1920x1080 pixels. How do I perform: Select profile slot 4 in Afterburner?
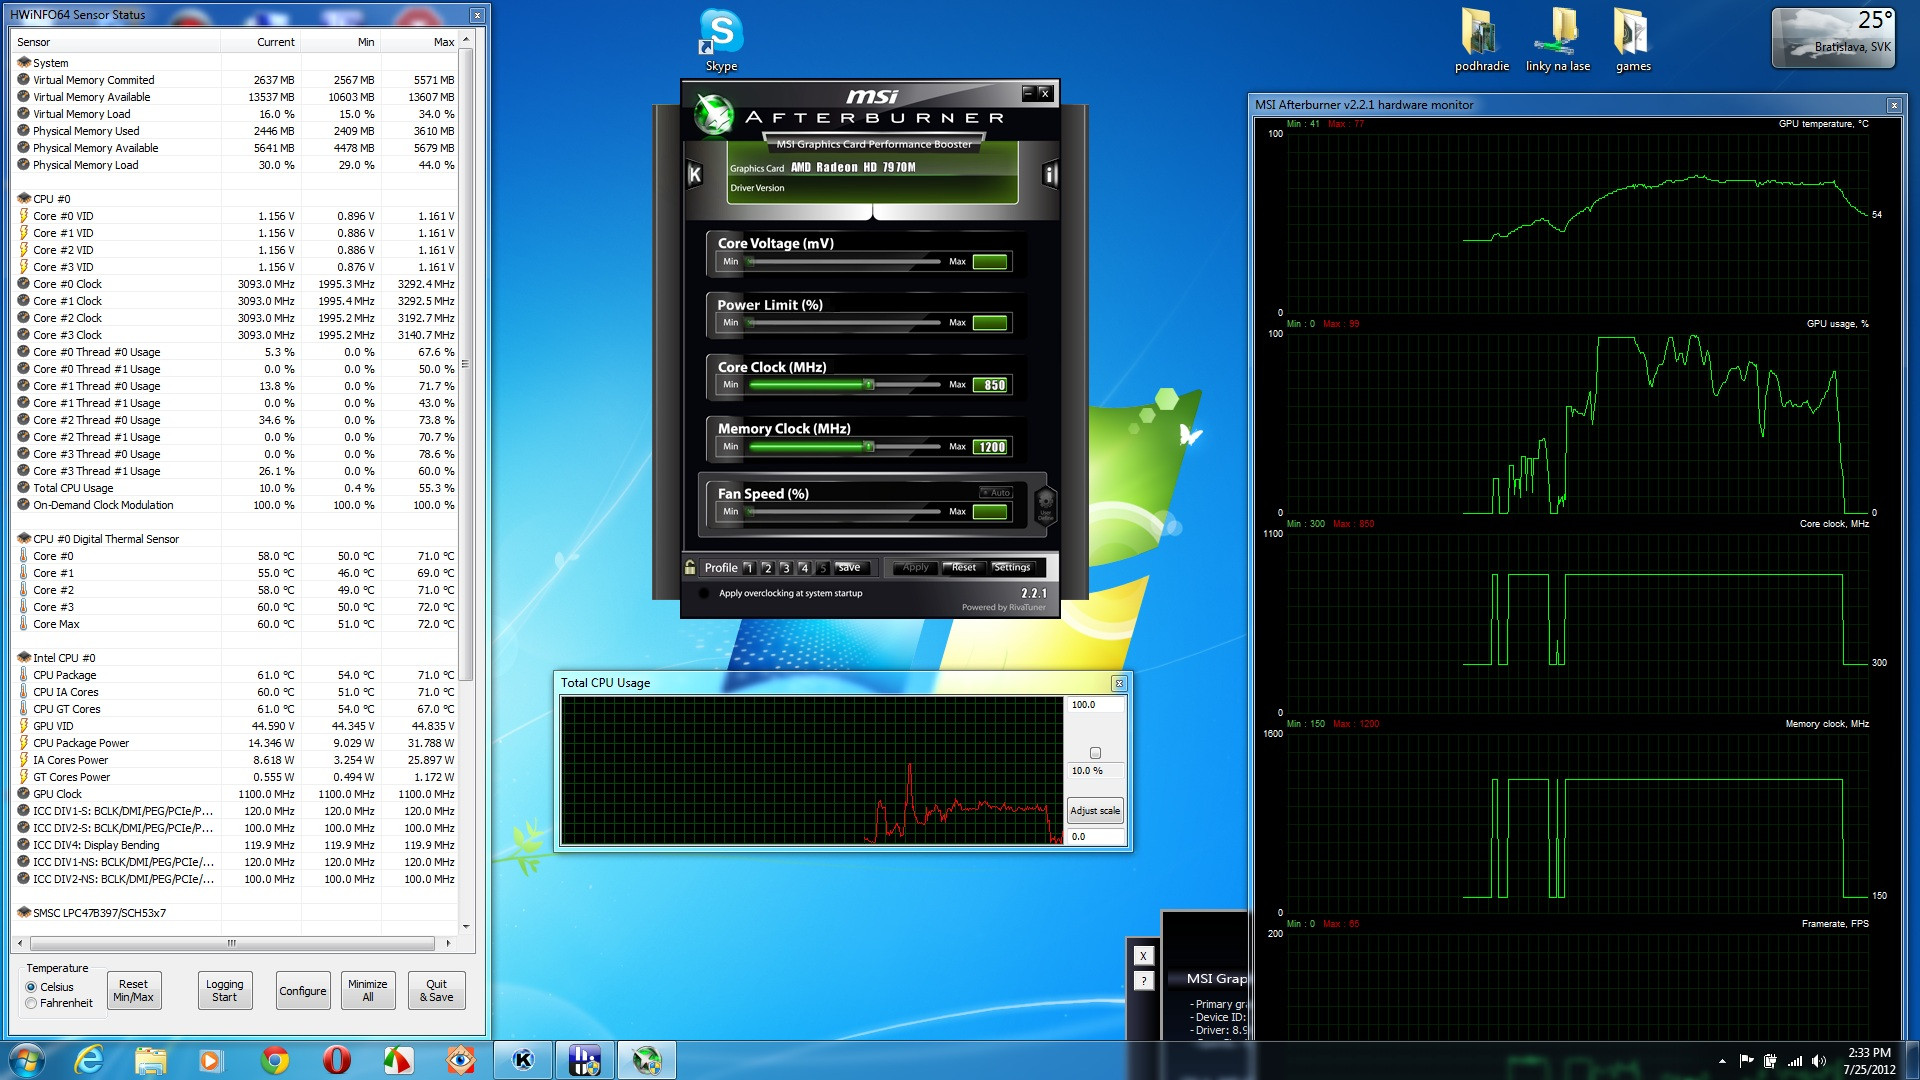pyautogui.click(x=804, y=568)
